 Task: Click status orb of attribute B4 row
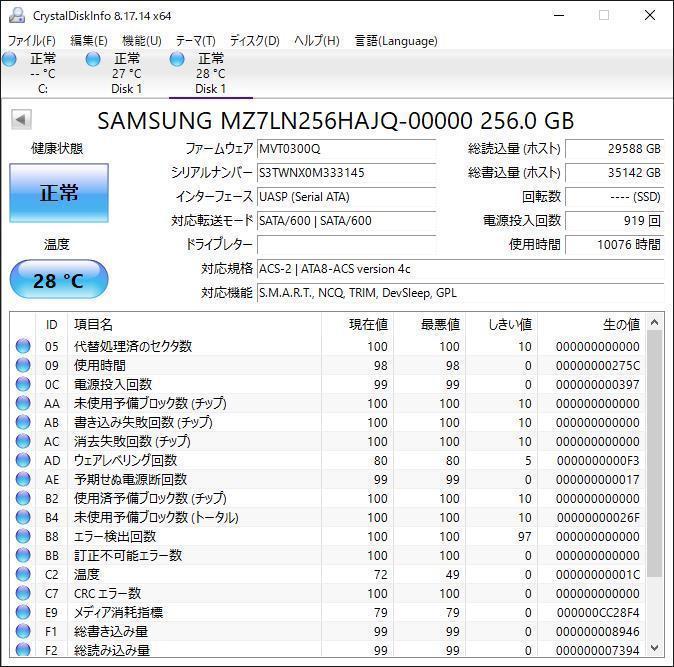(x=23, y=517)
